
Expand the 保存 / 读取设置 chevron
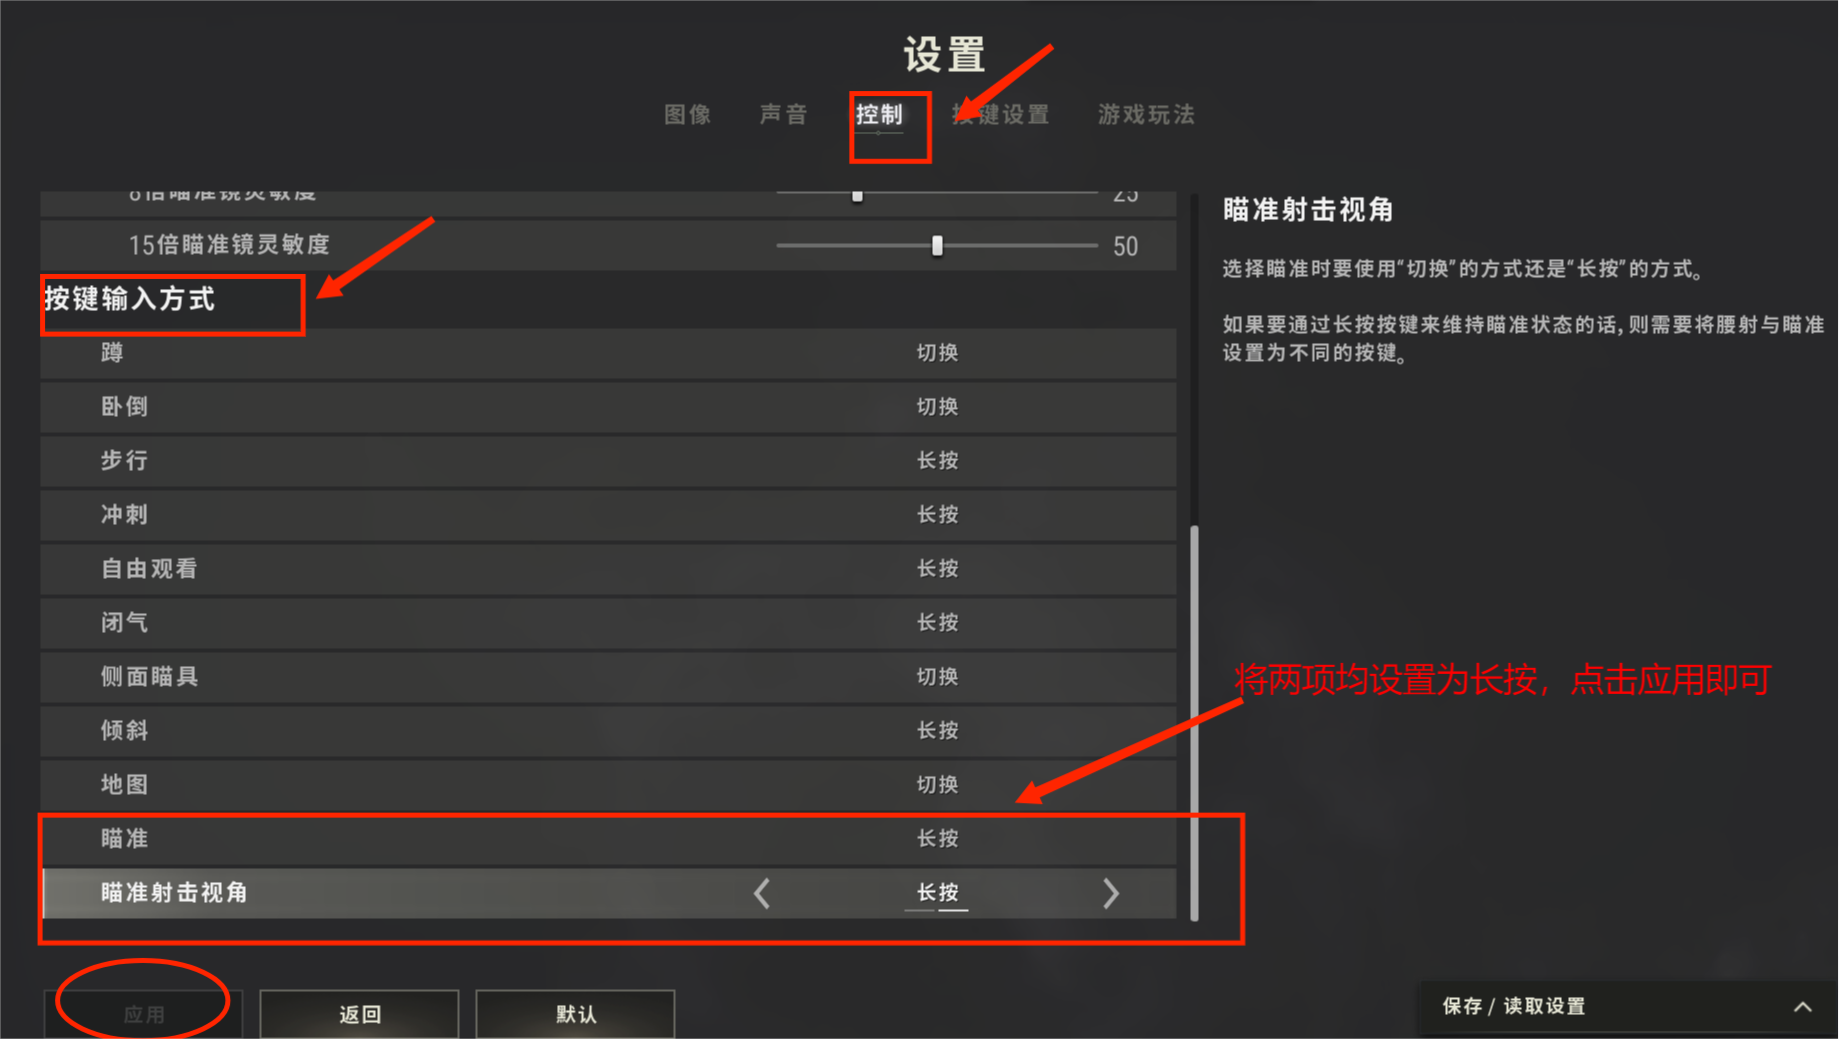tap(1802, 1007)
